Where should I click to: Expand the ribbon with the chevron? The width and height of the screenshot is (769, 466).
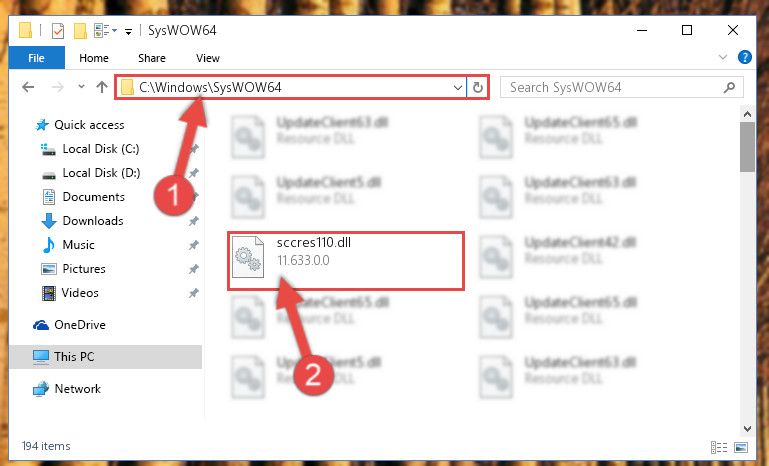tap(723, 57)
